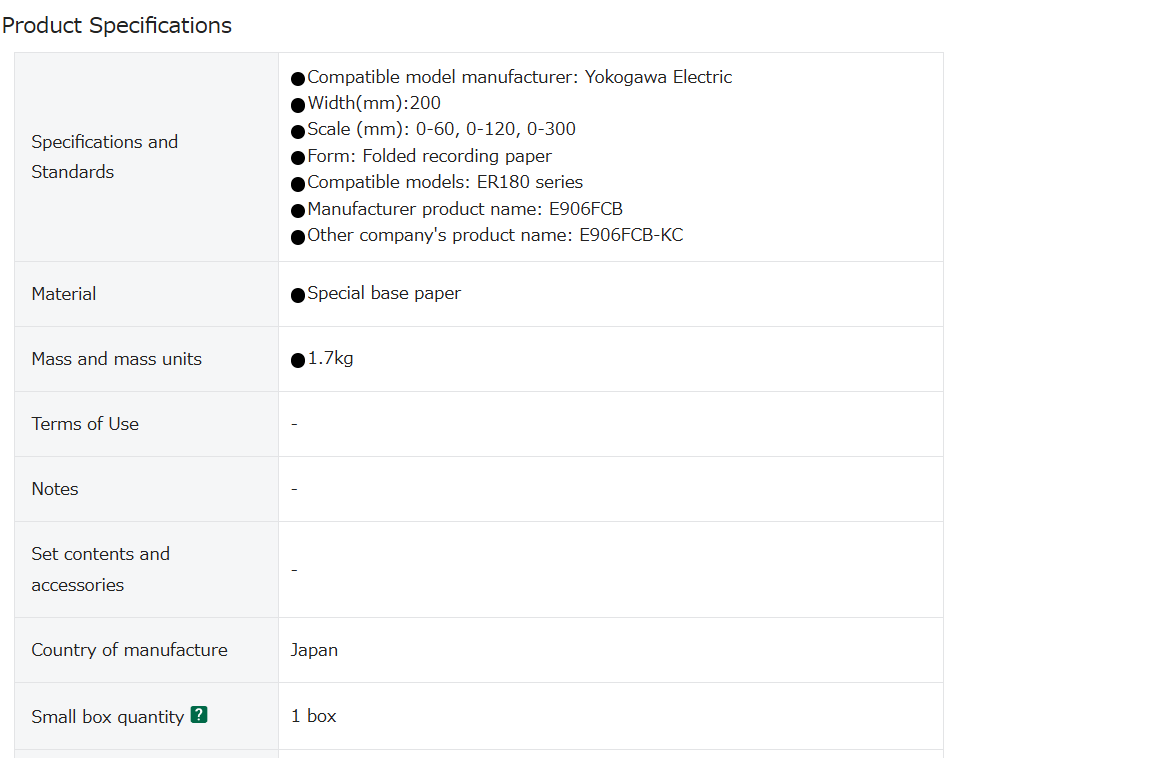Click the Special base paper value
This screenshot has height=758, width=1152.
click(383, 293)
